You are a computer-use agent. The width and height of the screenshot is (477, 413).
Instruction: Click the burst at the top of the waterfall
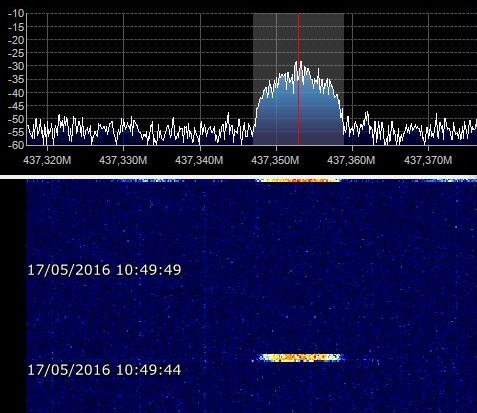pos(299,180)
